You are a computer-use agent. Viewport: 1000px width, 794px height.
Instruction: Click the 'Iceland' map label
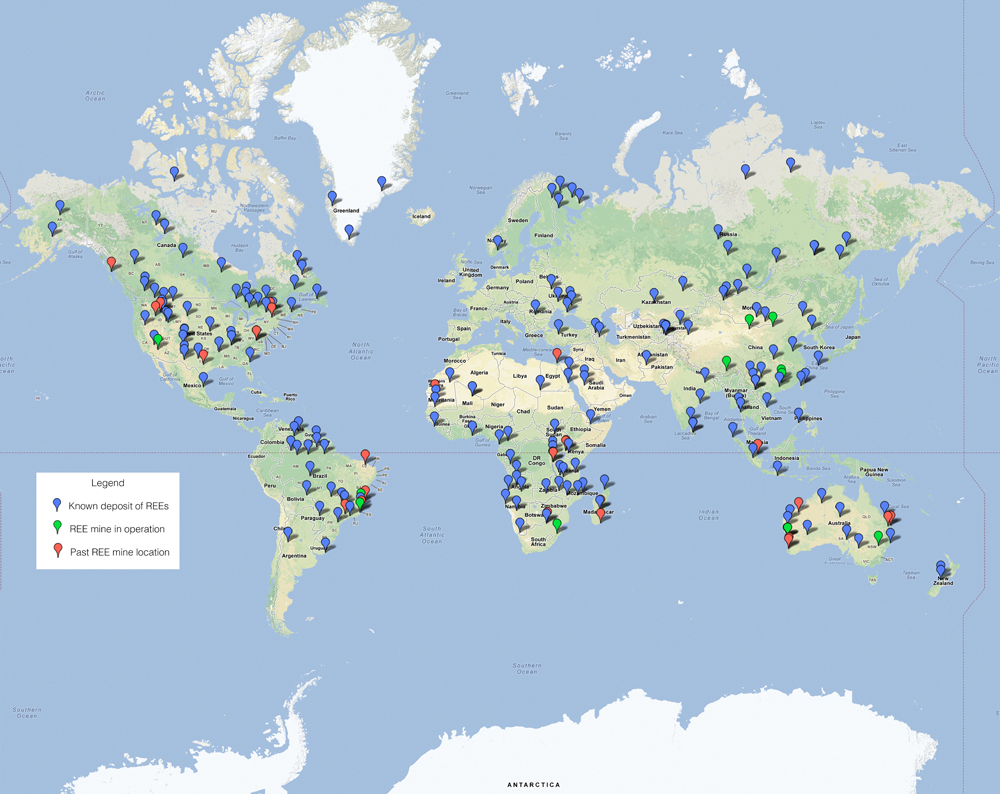pyautogui.click(x=421, y=216)
